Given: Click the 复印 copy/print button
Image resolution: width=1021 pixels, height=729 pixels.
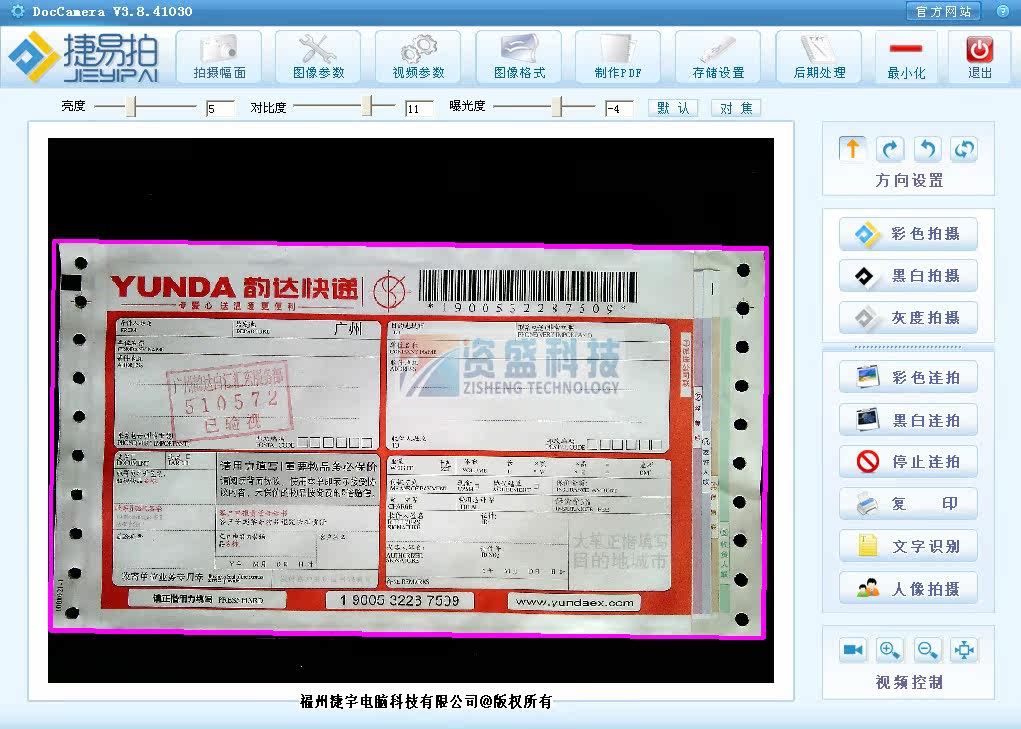Looking at the screenshot, I should coord(908,503).
